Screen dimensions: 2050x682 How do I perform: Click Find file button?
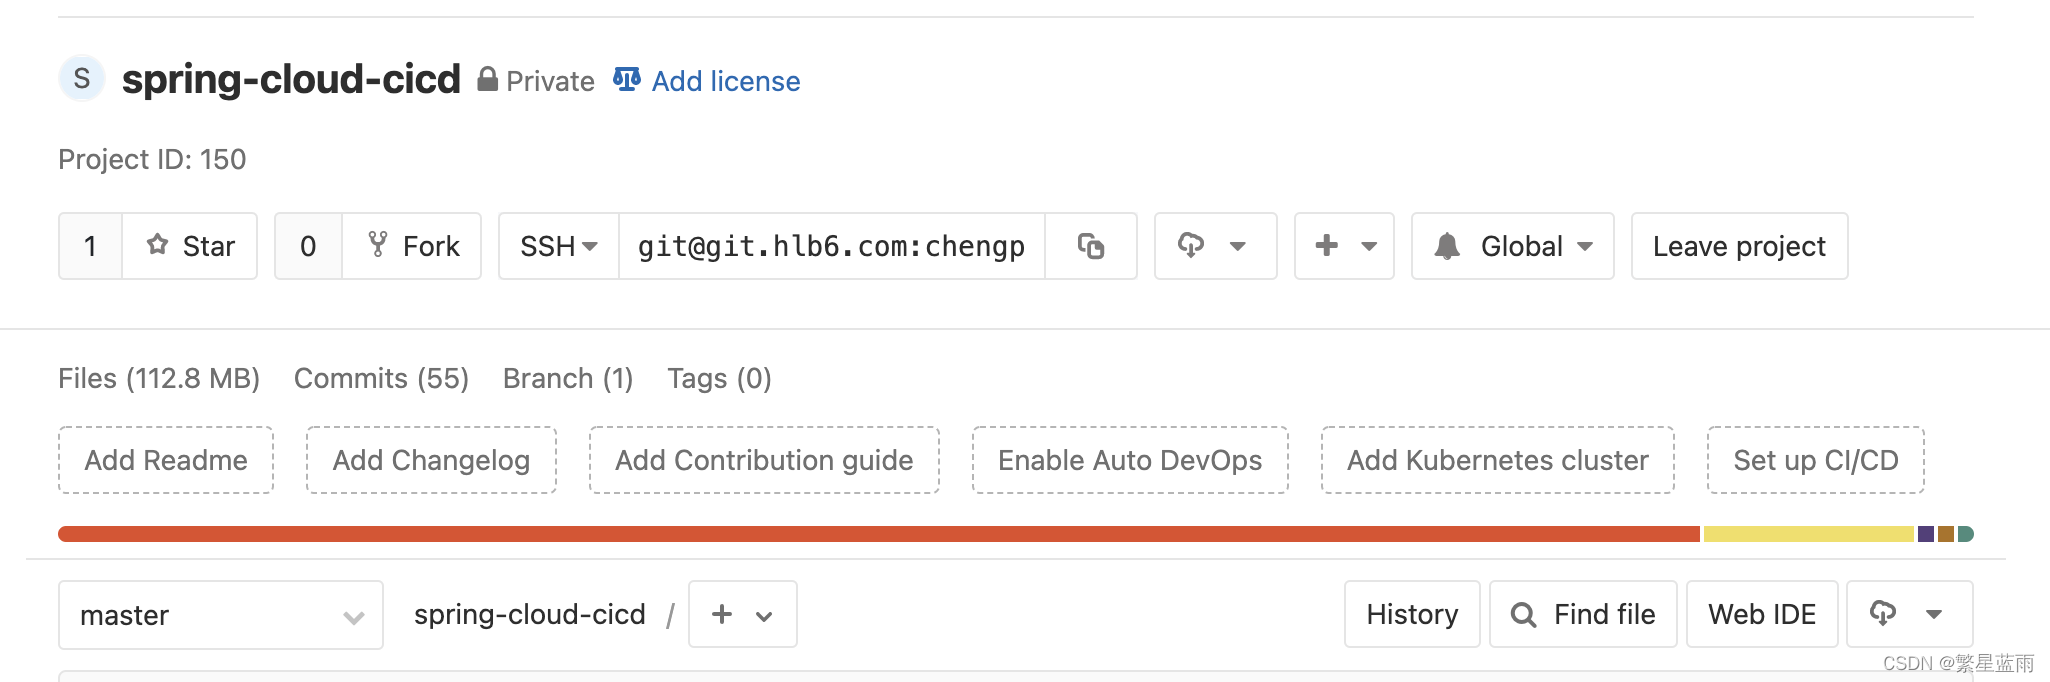[x=1583, y=614]
